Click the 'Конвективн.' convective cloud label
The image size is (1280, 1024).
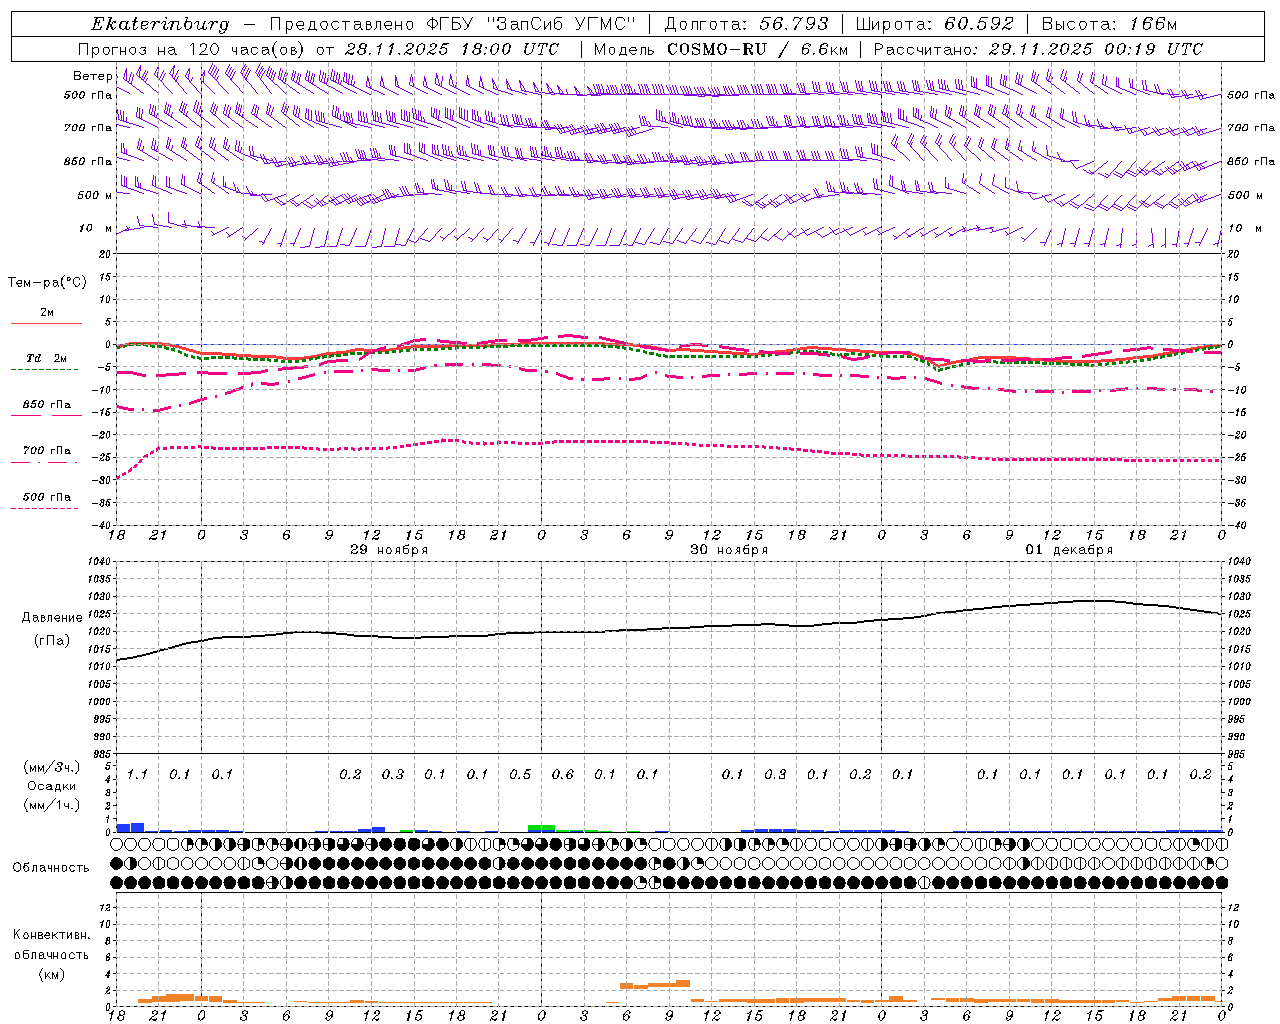[51, 935]
